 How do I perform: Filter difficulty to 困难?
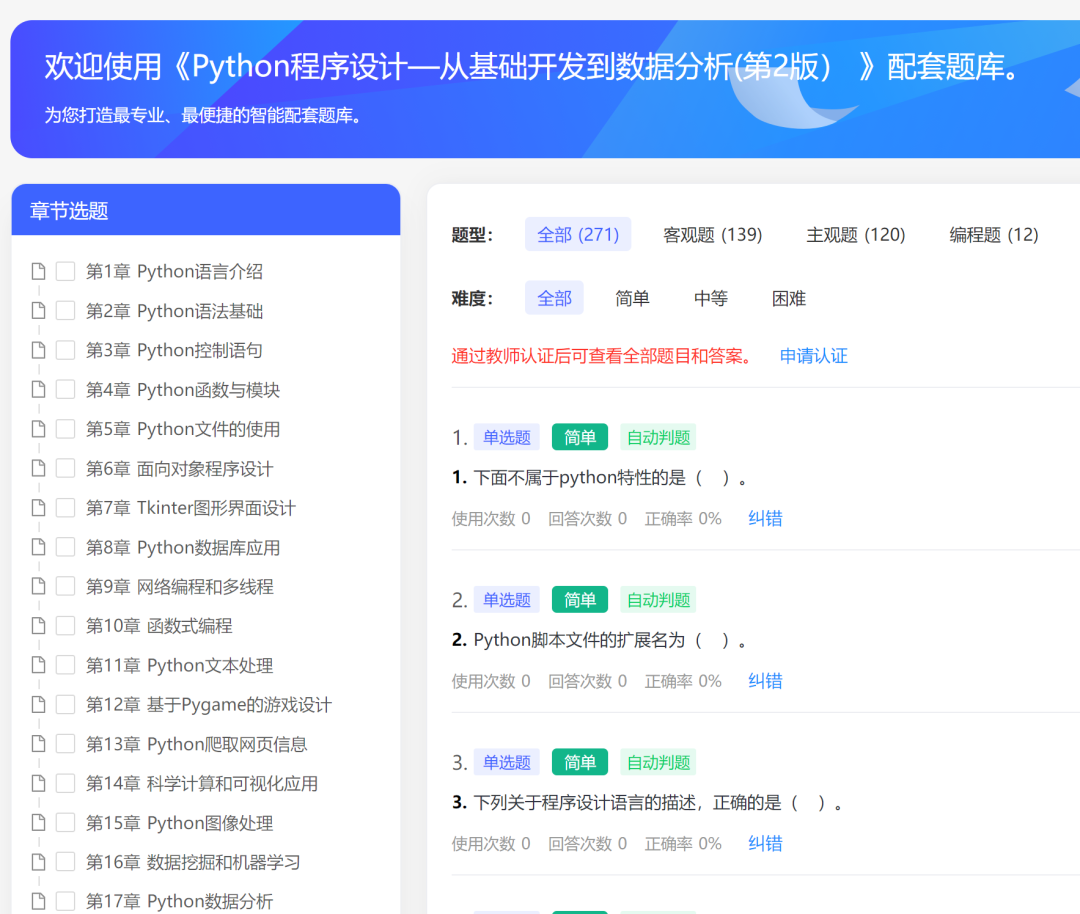point(789,298)
